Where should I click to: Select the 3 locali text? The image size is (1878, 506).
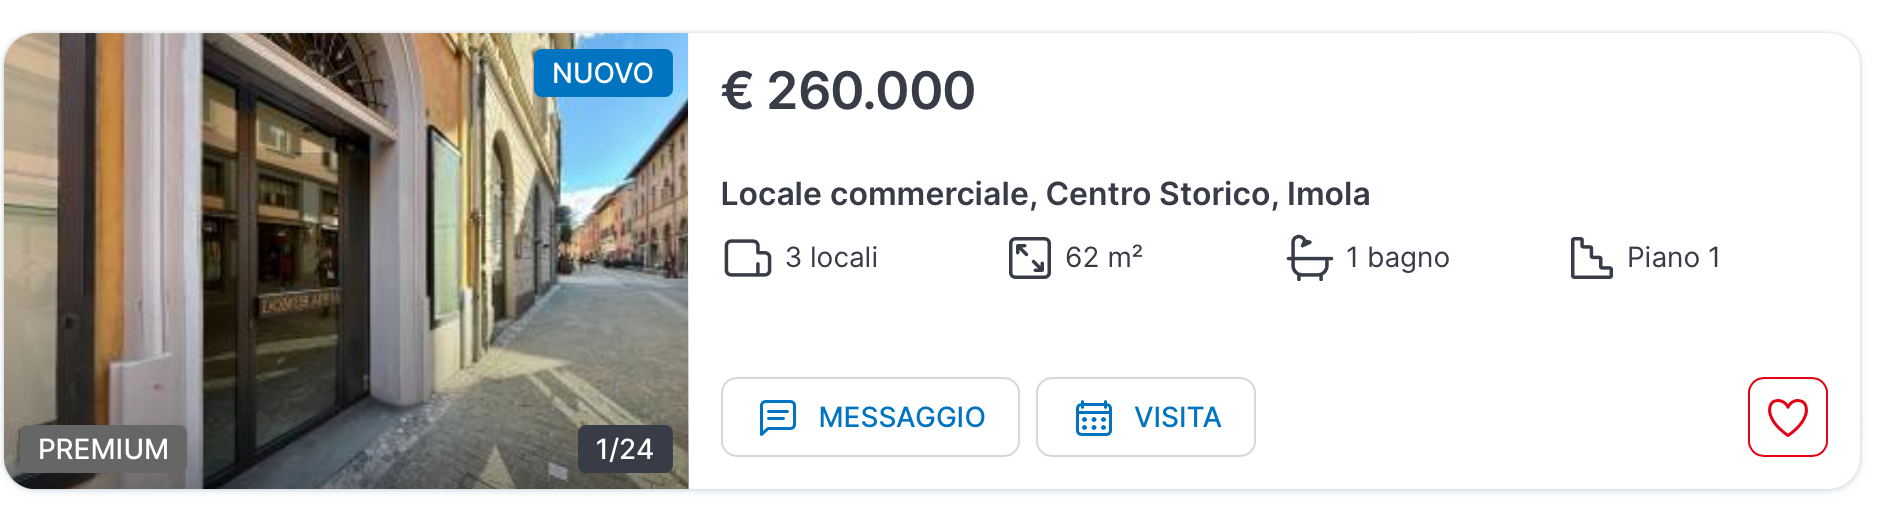coord(831,258)
